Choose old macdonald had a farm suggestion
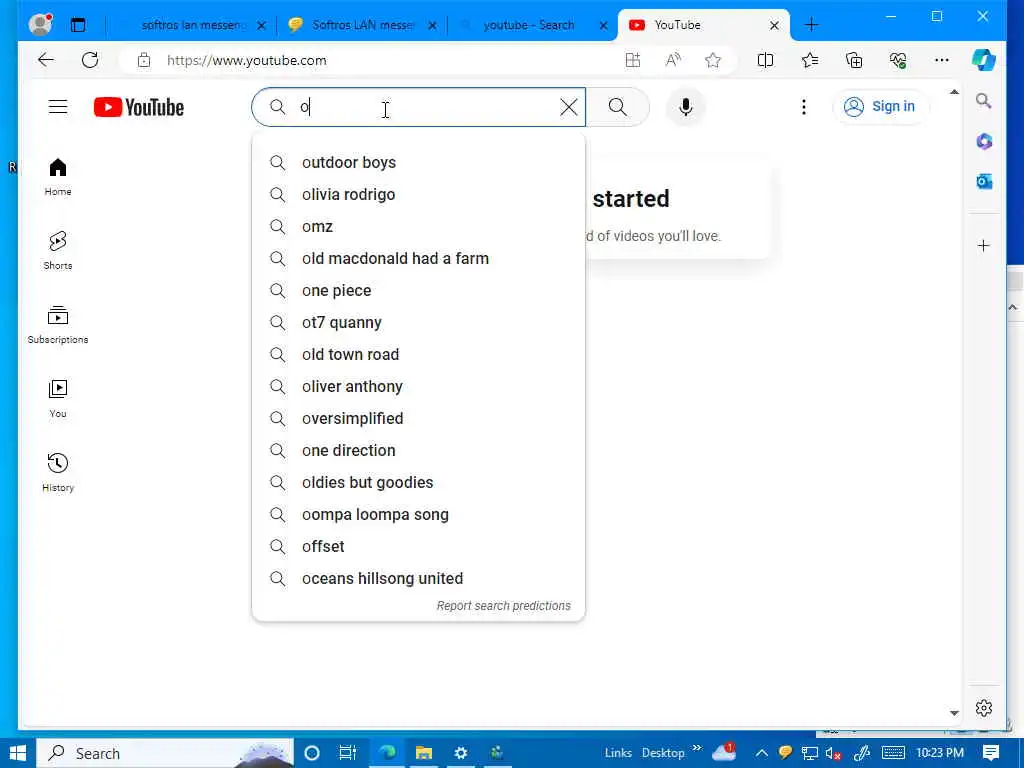This screenshot has width=1024, height=768. click(418, 259)
